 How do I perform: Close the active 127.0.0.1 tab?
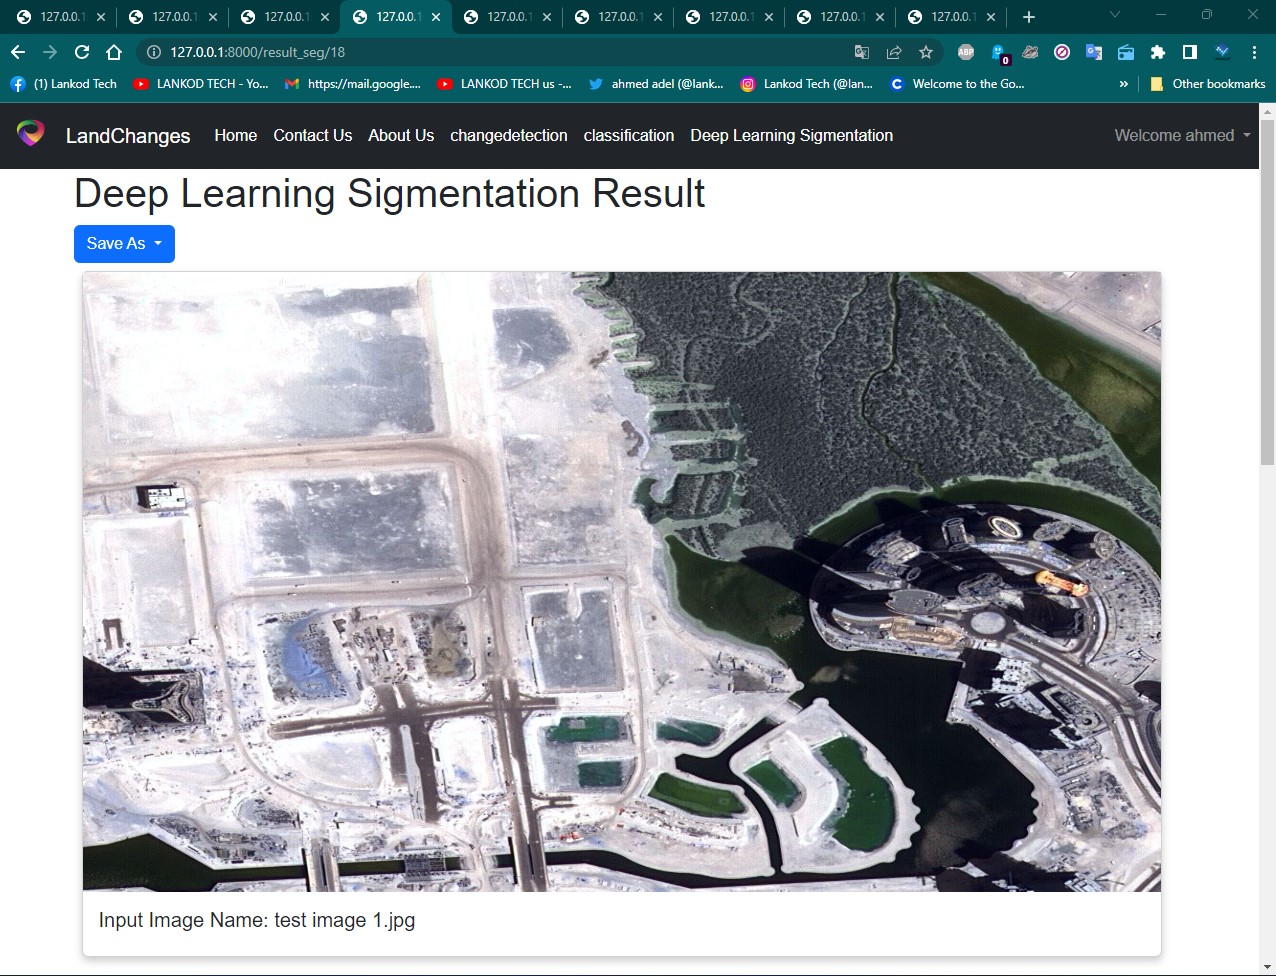[436, 17]
